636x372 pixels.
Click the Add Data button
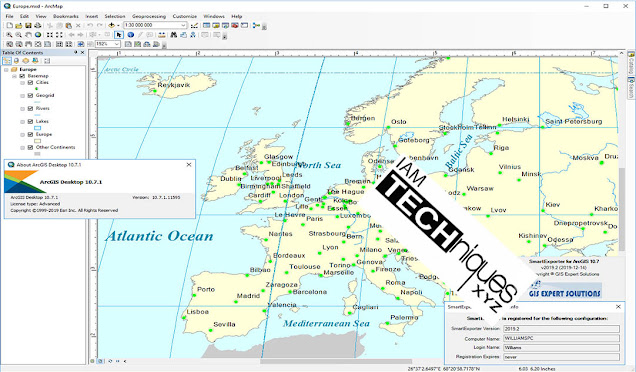click(x=112, y=25)
